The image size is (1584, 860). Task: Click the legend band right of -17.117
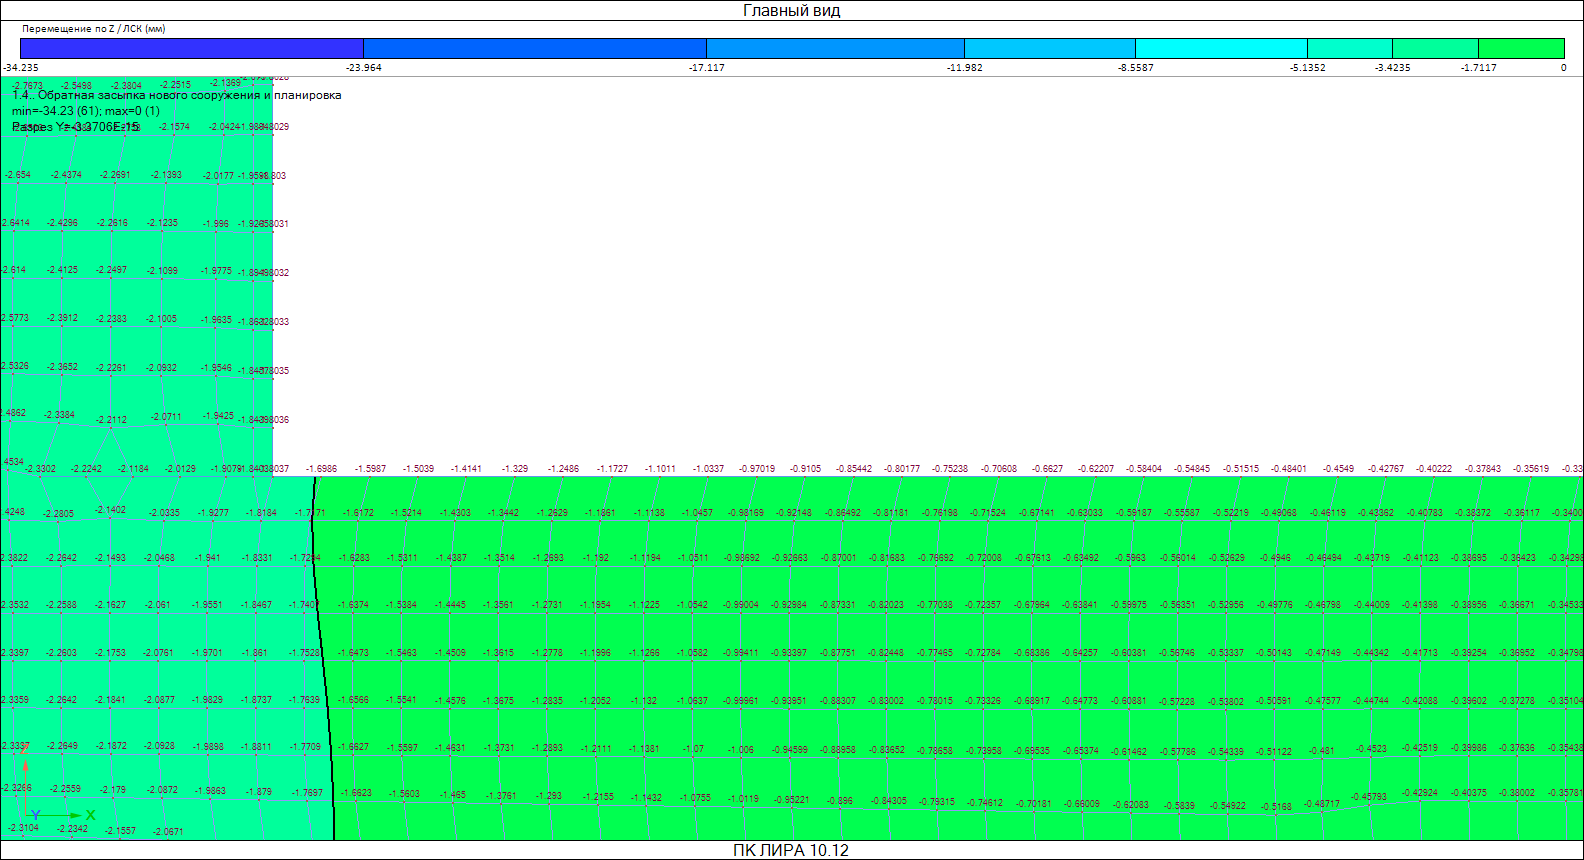[x=835, y=48]
